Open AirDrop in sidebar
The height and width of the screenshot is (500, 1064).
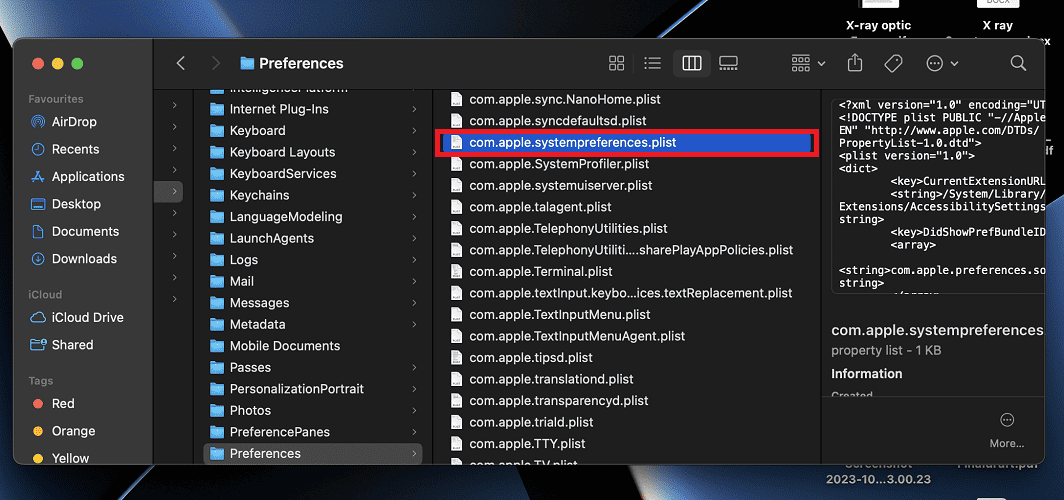[75, 122]
